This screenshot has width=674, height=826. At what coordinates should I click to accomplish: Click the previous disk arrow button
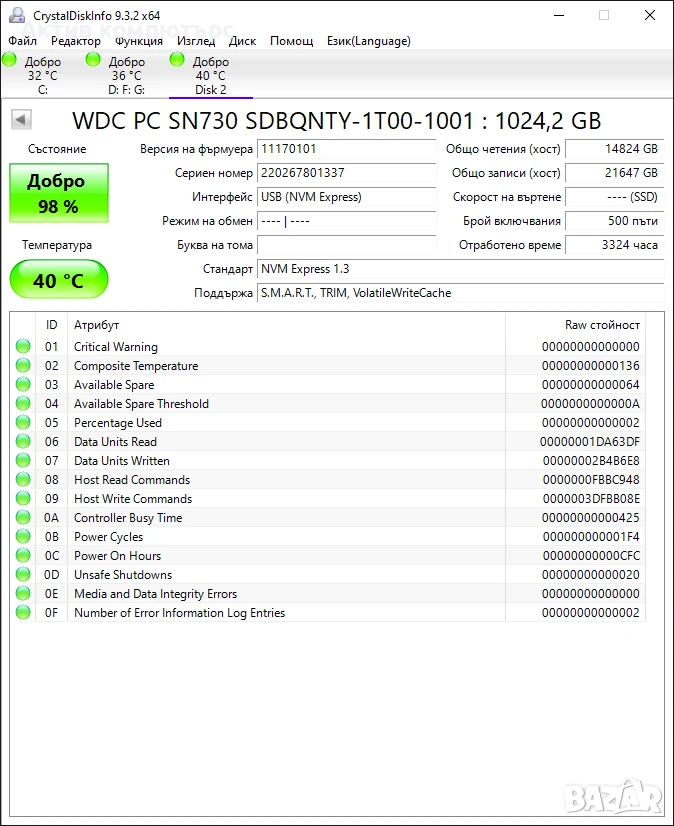click(21, 120)
